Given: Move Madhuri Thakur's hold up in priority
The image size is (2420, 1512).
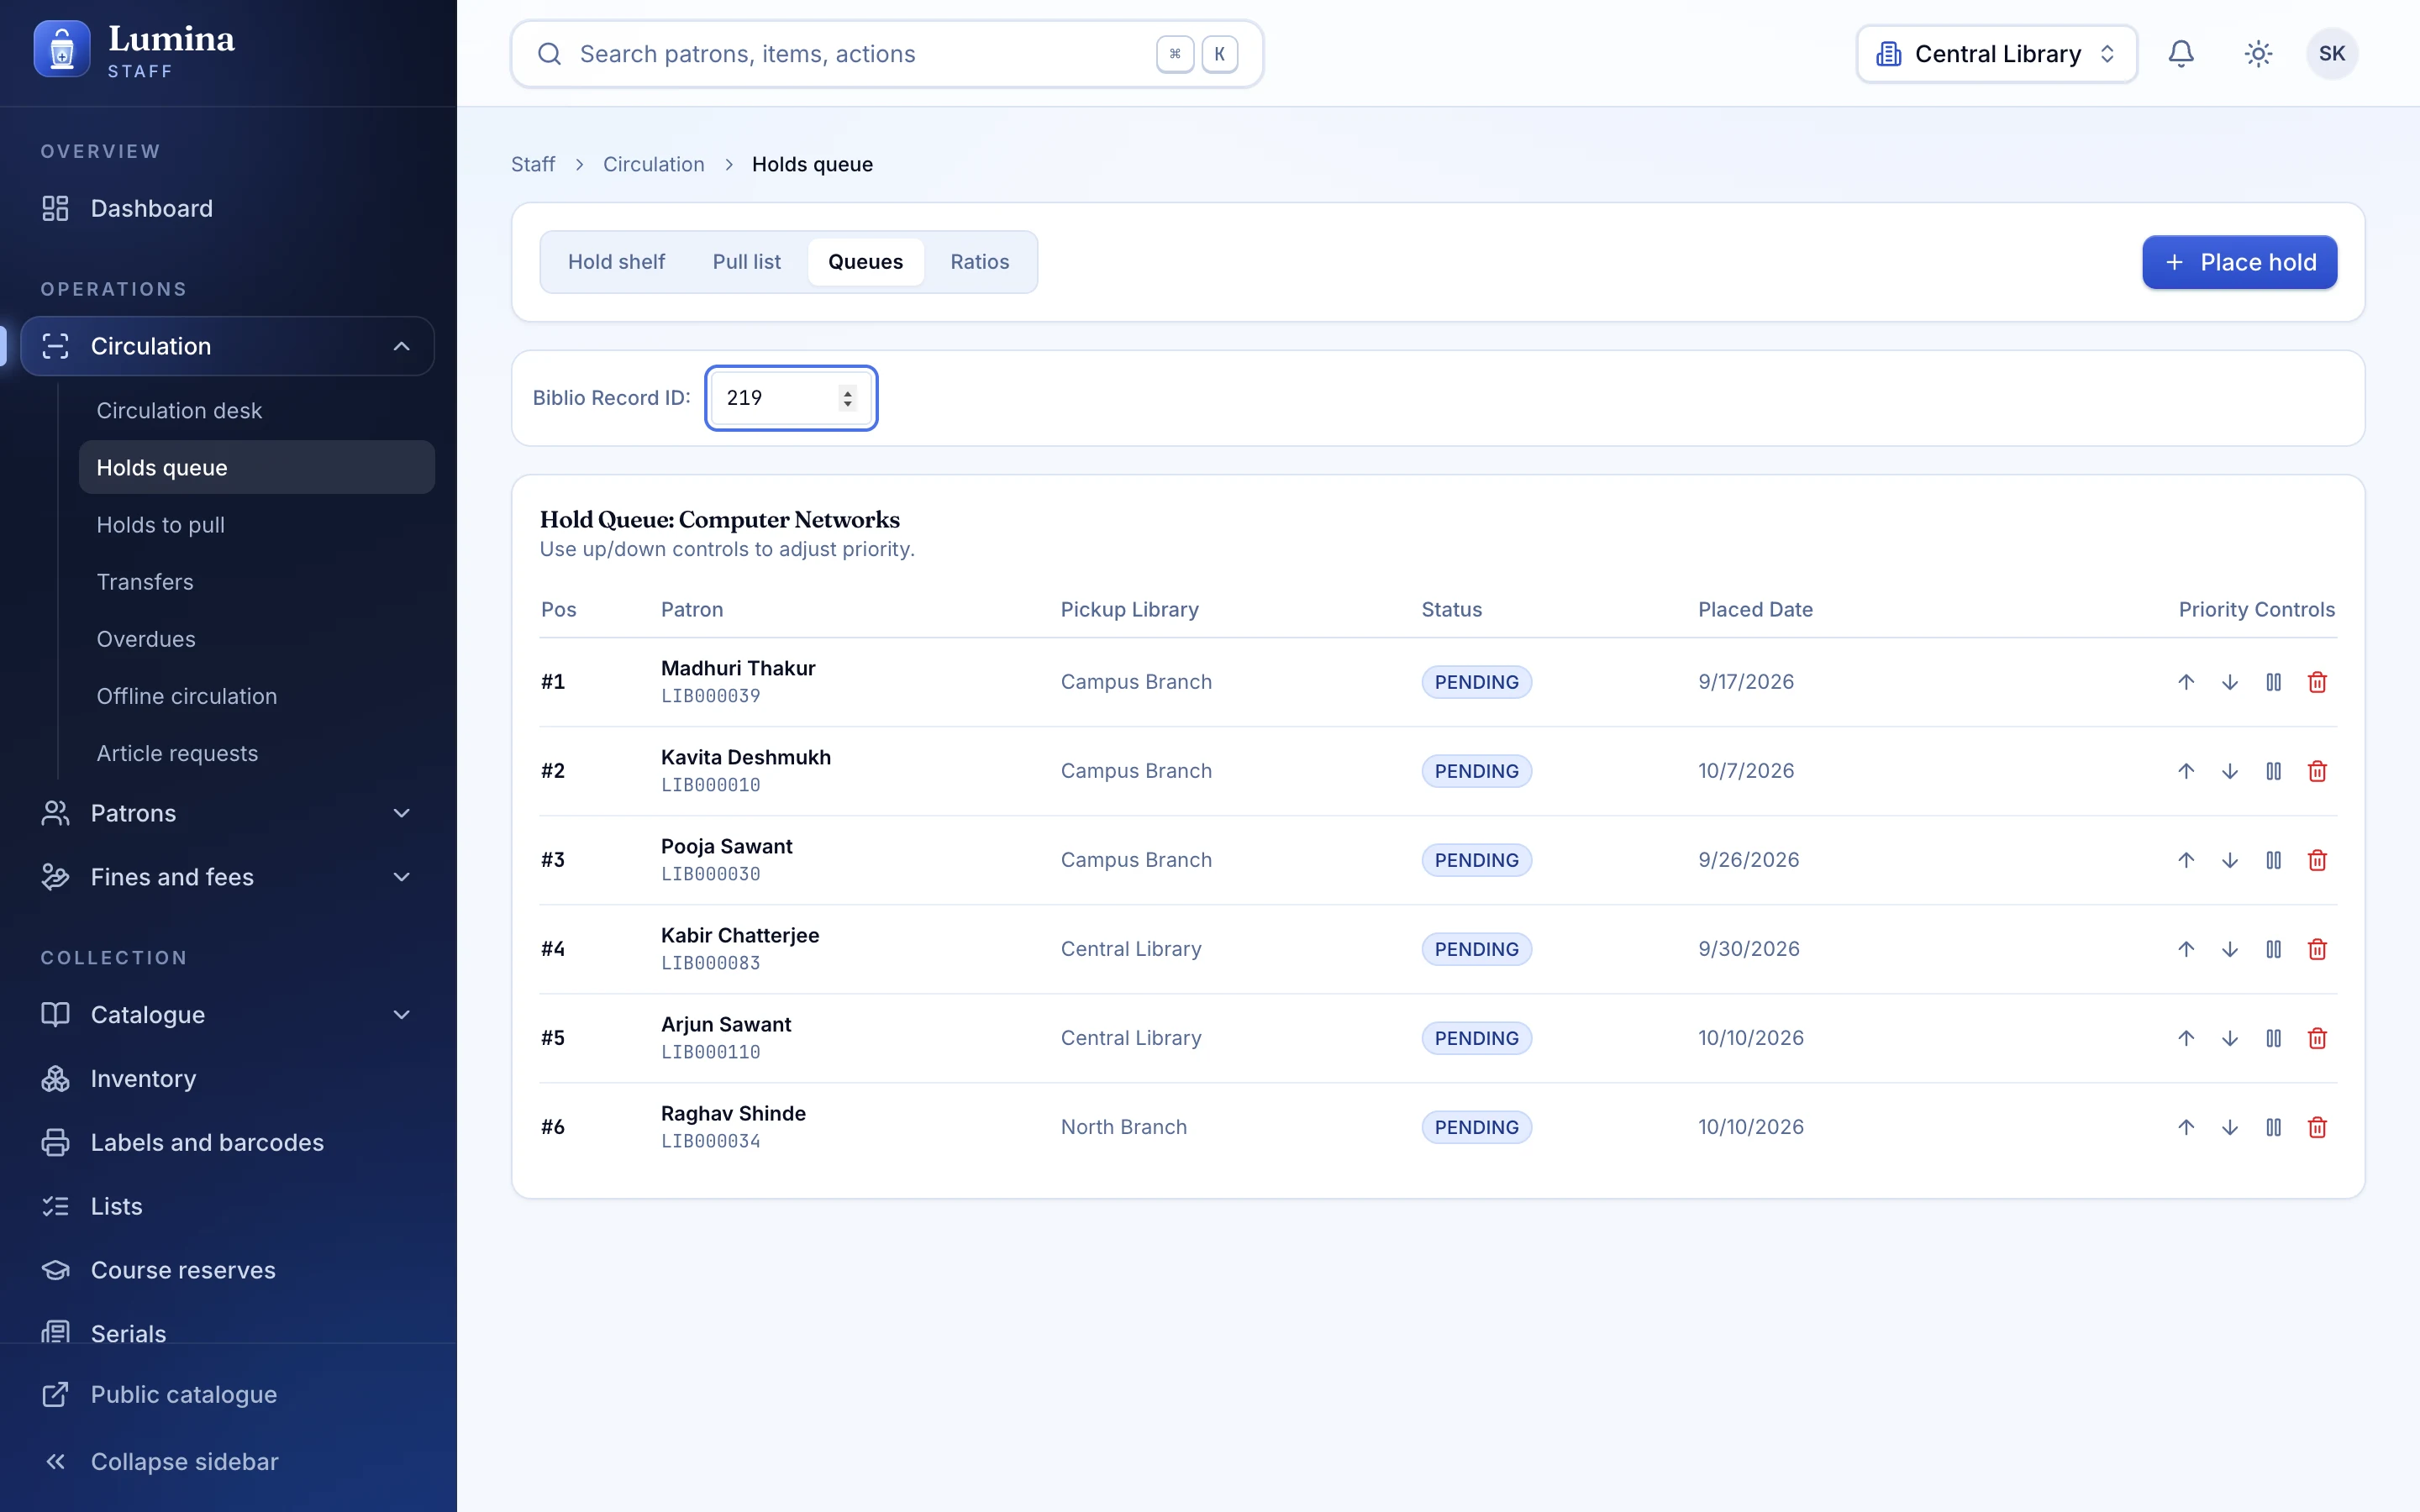Looking at the screenshot, I should [x=2186, y=682].
